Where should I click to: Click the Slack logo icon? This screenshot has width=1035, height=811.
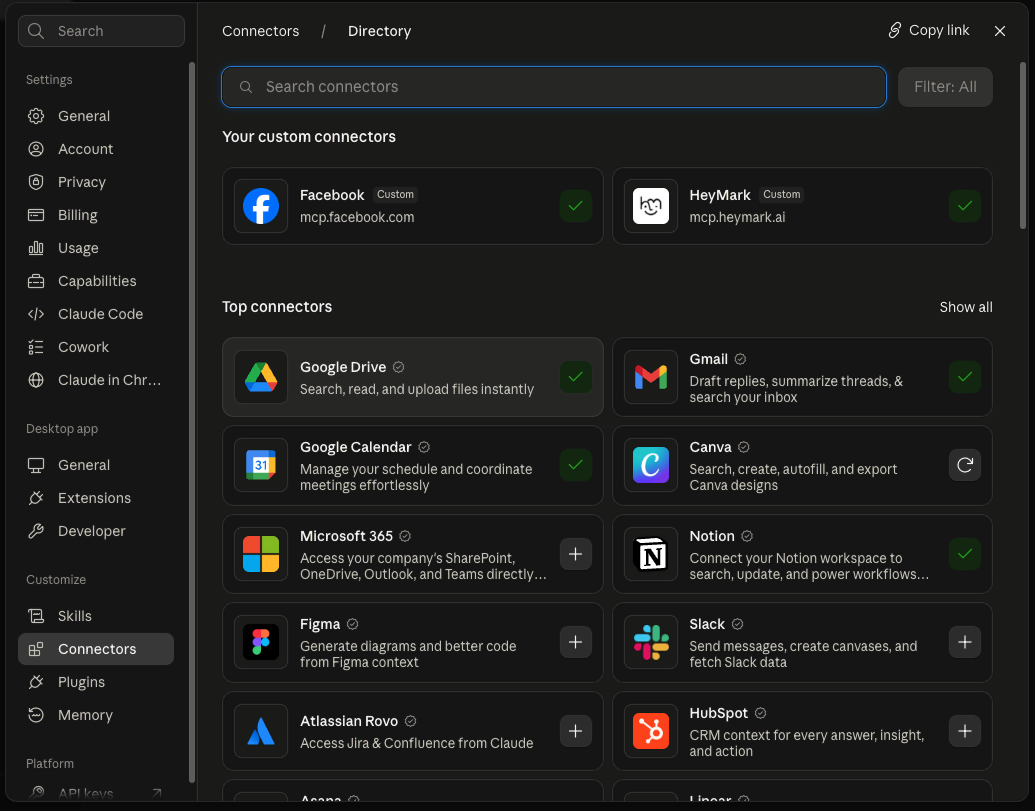click(650, 642)
